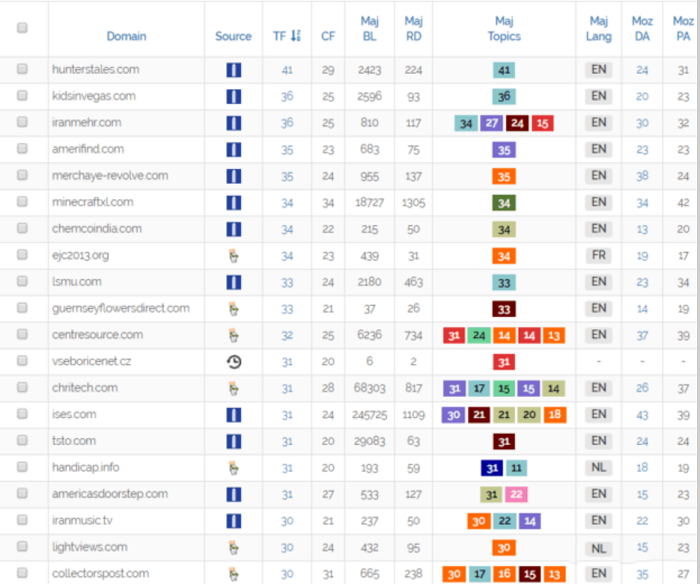700x584 pixels.
Task: Click source icon for lightviews.com row
Action: 233,548
